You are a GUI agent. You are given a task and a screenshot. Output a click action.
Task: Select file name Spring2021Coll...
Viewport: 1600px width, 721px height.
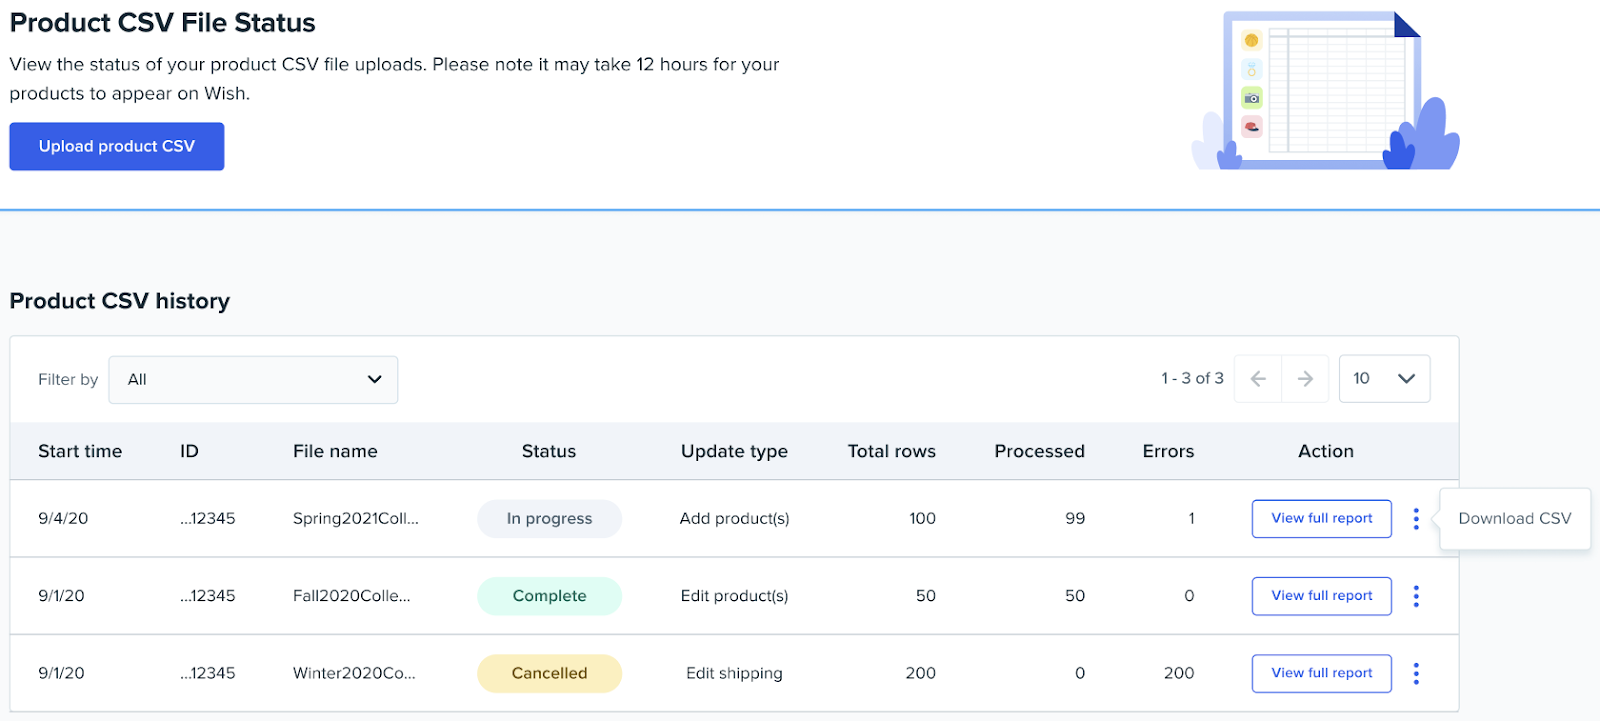click(355, 518)
